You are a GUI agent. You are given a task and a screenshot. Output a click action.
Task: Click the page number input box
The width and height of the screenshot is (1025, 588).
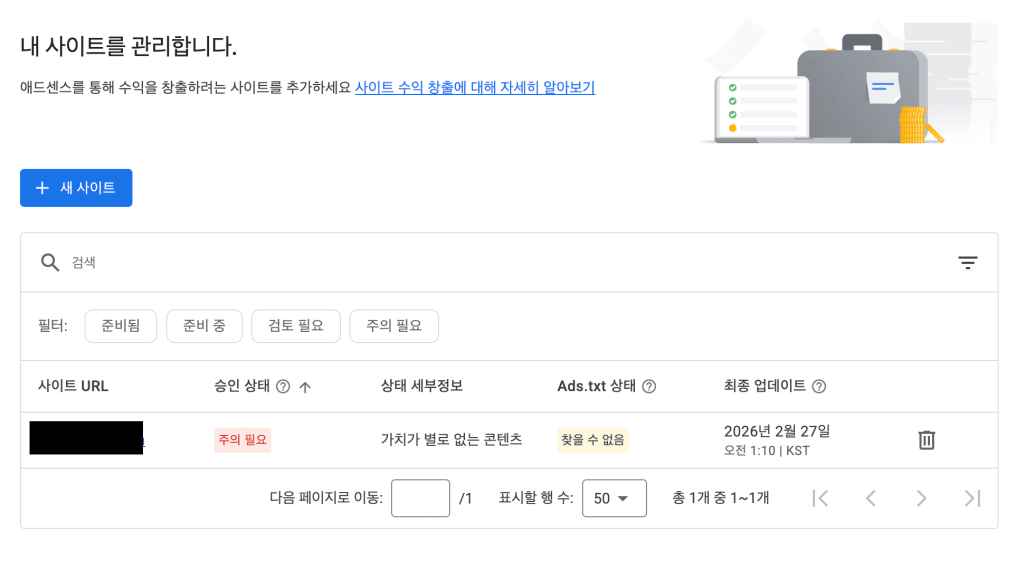(420, 498)
